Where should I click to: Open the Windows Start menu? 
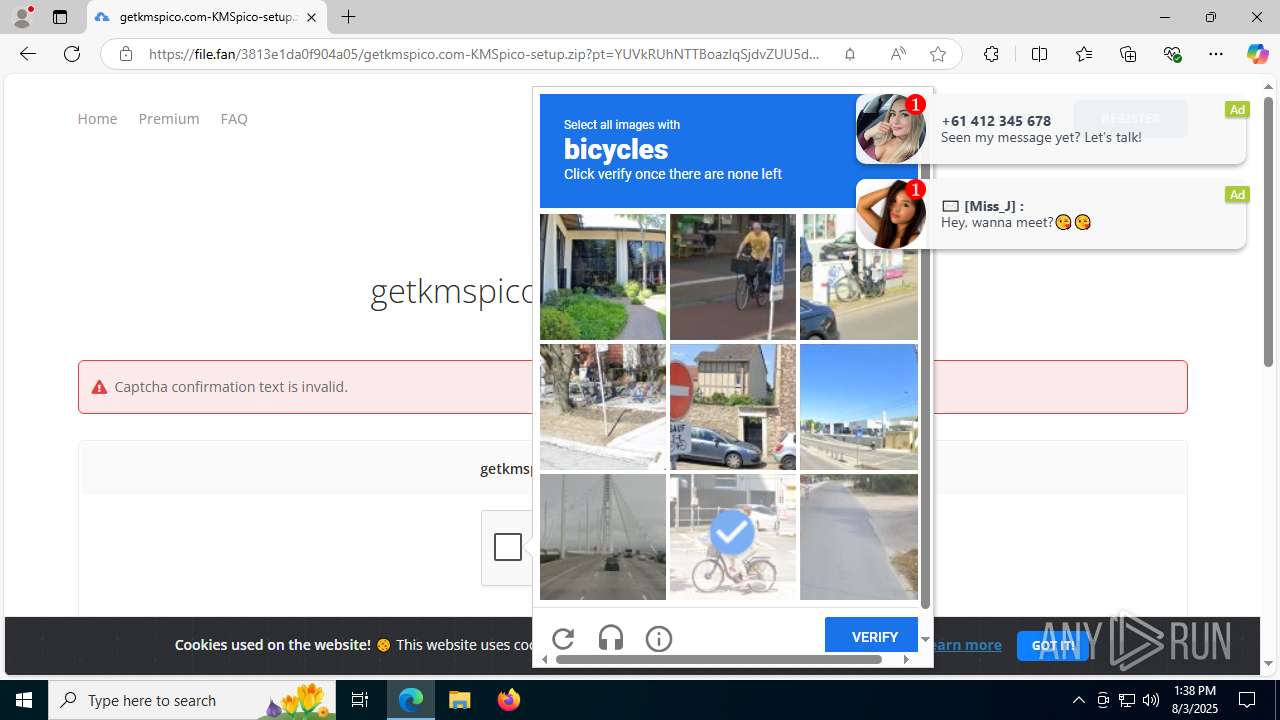[24, 700]
